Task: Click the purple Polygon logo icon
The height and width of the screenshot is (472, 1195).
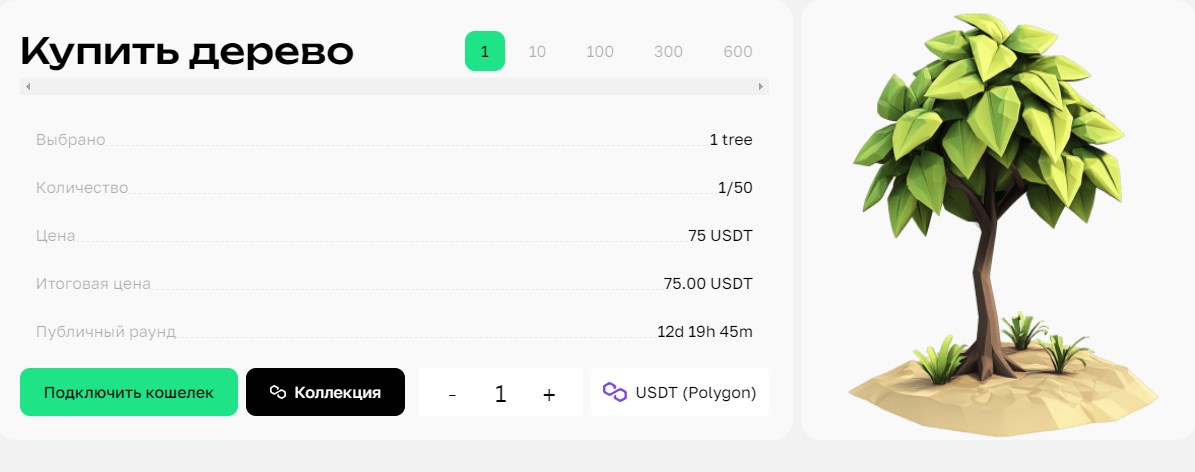Action: click(x=615, y=392)
